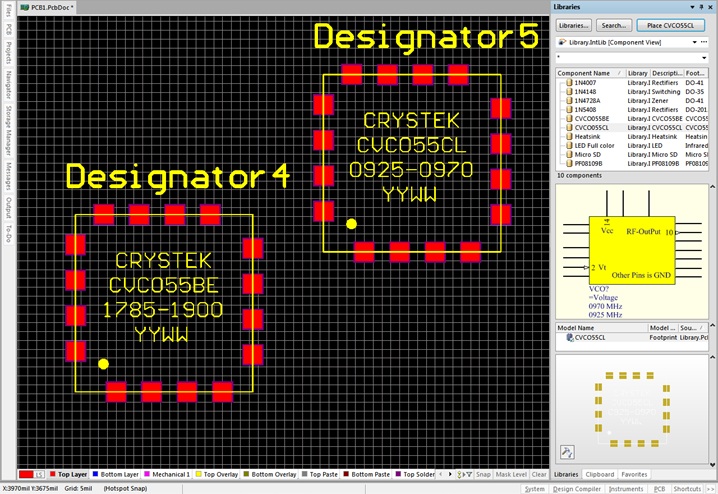Select the 1N5408 component row
This screenshot has width=718, height=494.
tap(633, 110)
